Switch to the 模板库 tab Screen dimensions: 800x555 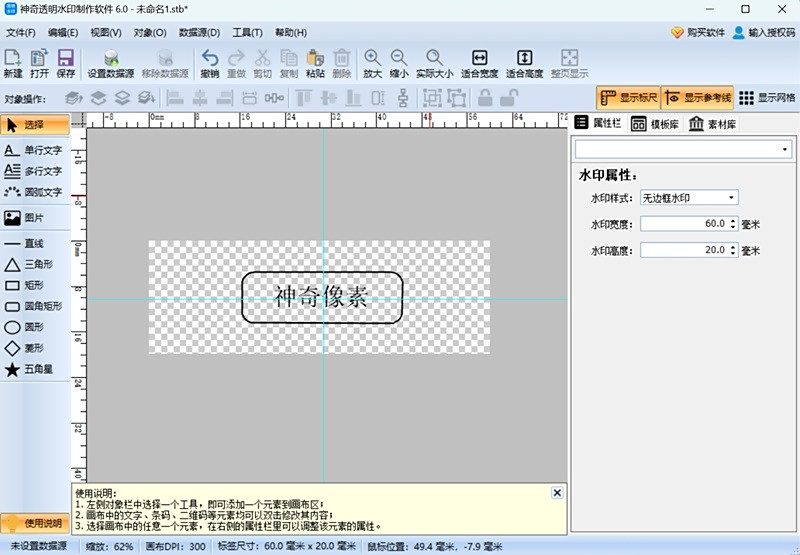(655, 124)
